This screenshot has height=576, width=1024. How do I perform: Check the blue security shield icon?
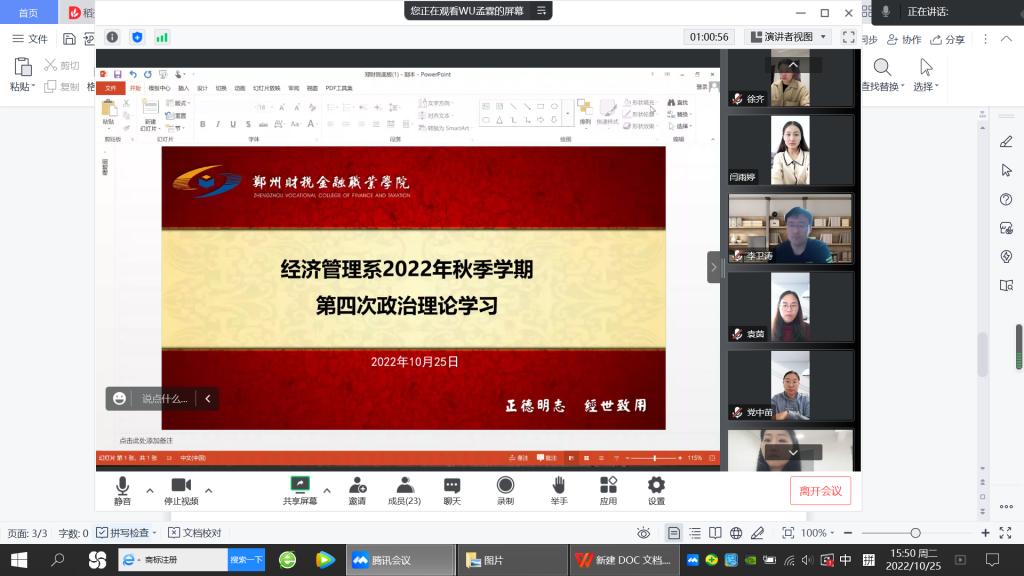[137, 37]
